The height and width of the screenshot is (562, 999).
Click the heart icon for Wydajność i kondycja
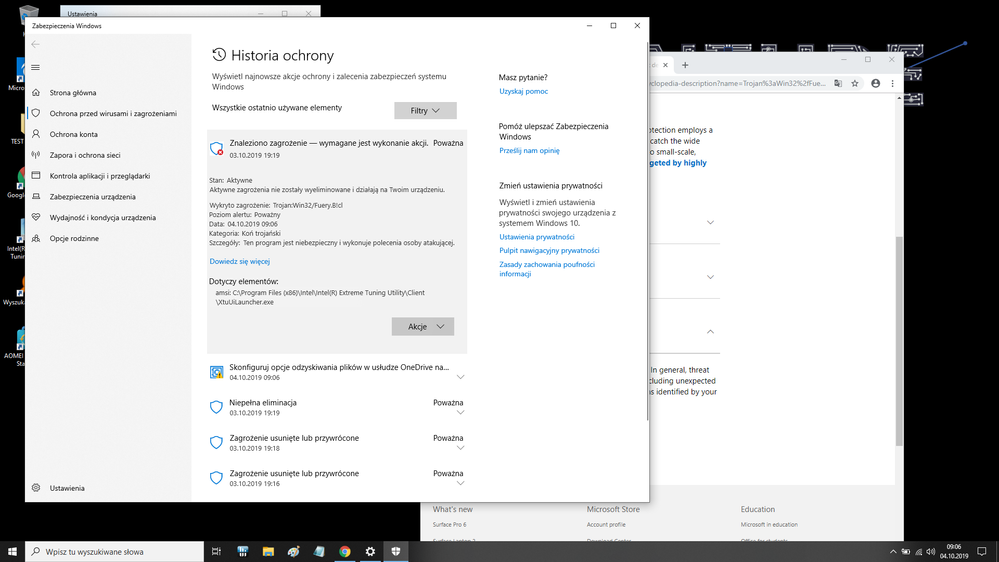pyautogui.click(x=36, y=217)
